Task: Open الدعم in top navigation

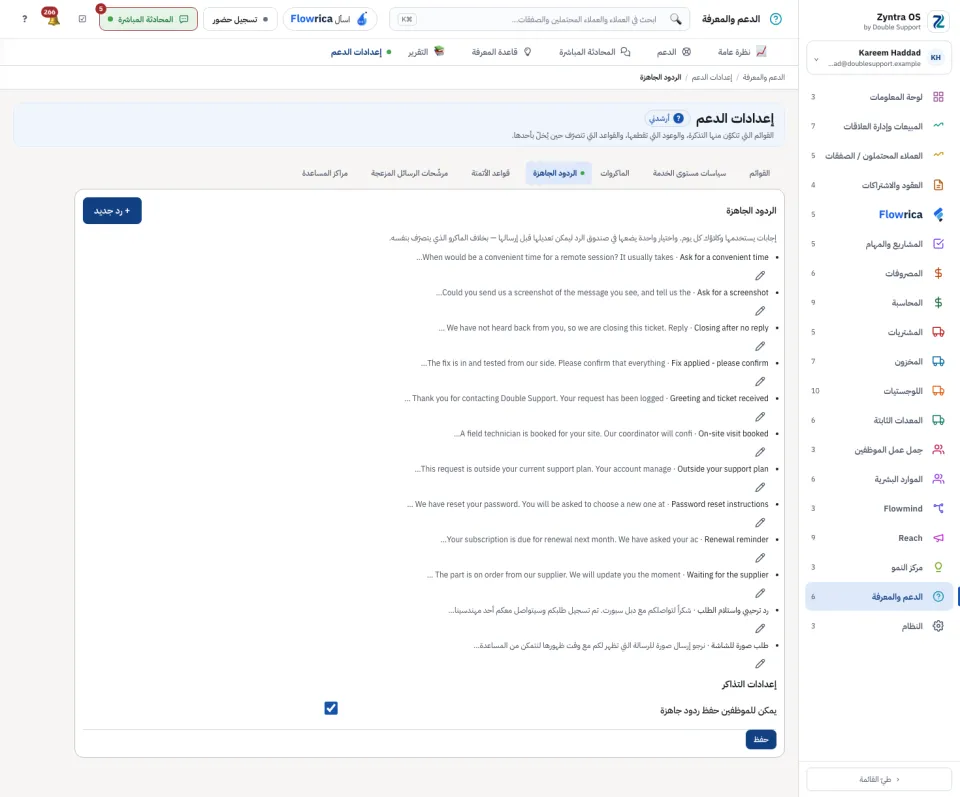Action: tap(673, 52)
